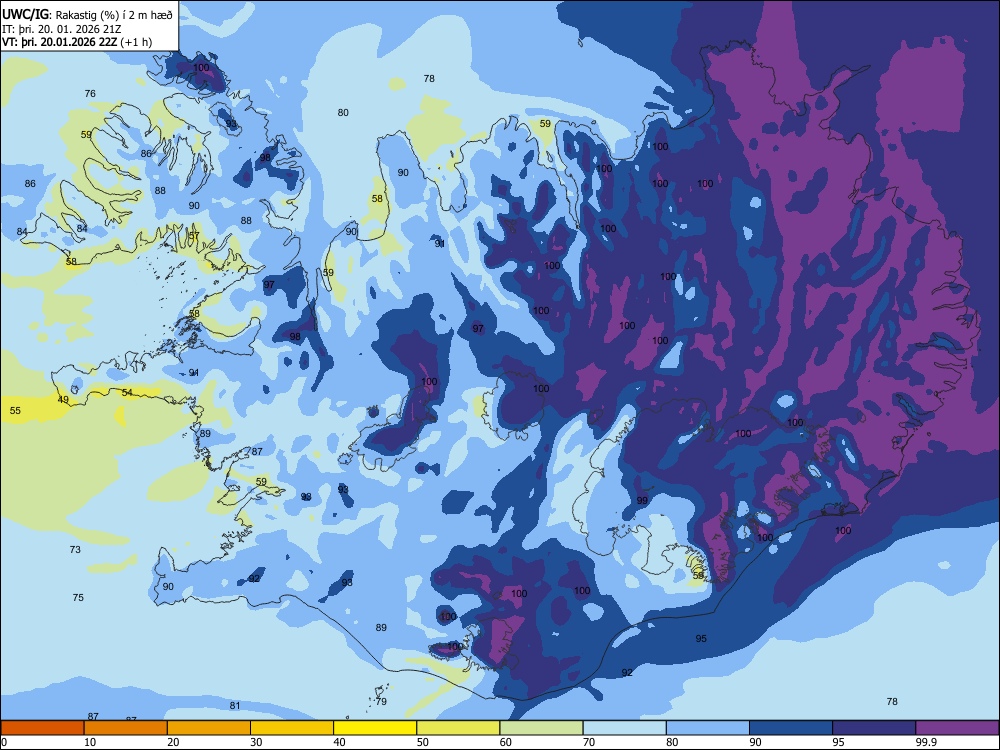Click the 20–30 legend color swatch
The width and height of the screenshot is (1000, 750).
(209, 728)
